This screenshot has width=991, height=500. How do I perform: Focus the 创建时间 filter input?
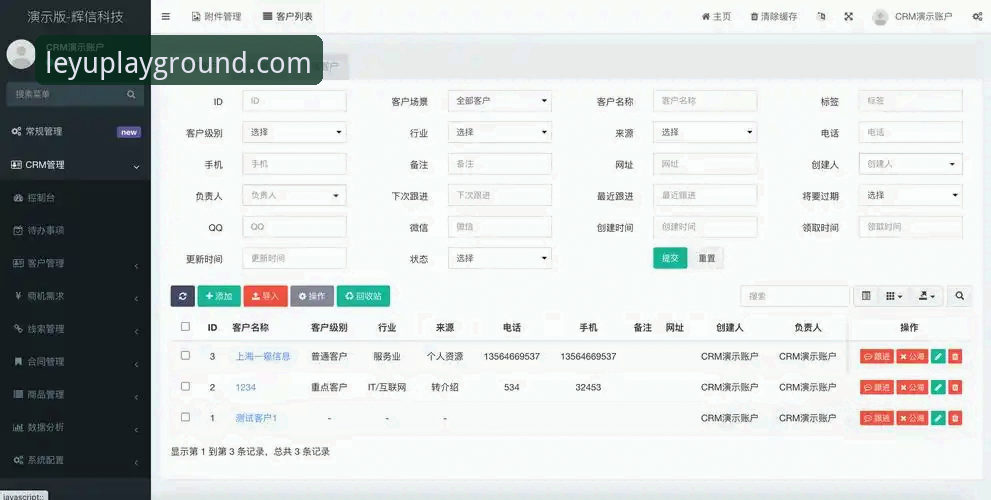[x=705, y=227]
